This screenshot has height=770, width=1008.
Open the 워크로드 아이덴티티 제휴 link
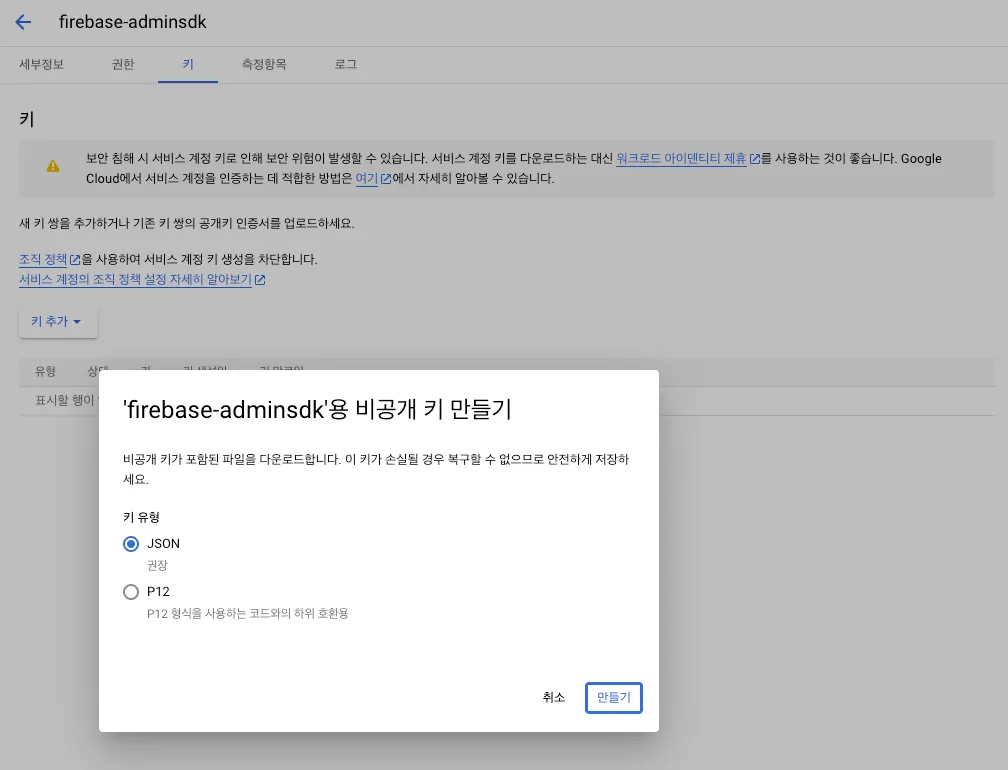681,158
